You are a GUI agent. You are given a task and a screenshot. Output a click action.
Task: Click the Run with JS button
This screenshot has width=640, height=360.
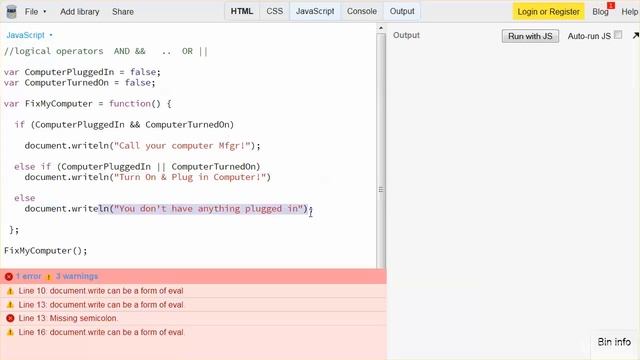[x=530, y=36]
